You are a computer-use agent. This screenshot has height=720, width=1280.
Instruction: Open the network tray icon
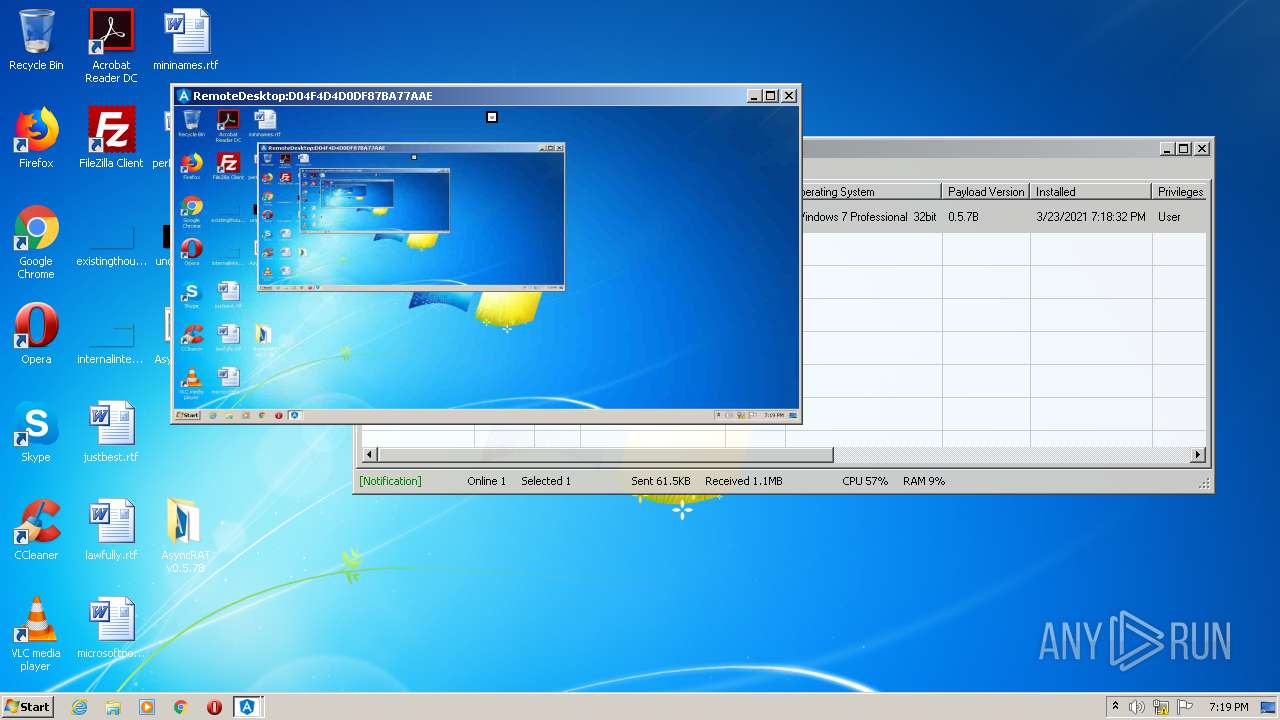click(1161, 707)
